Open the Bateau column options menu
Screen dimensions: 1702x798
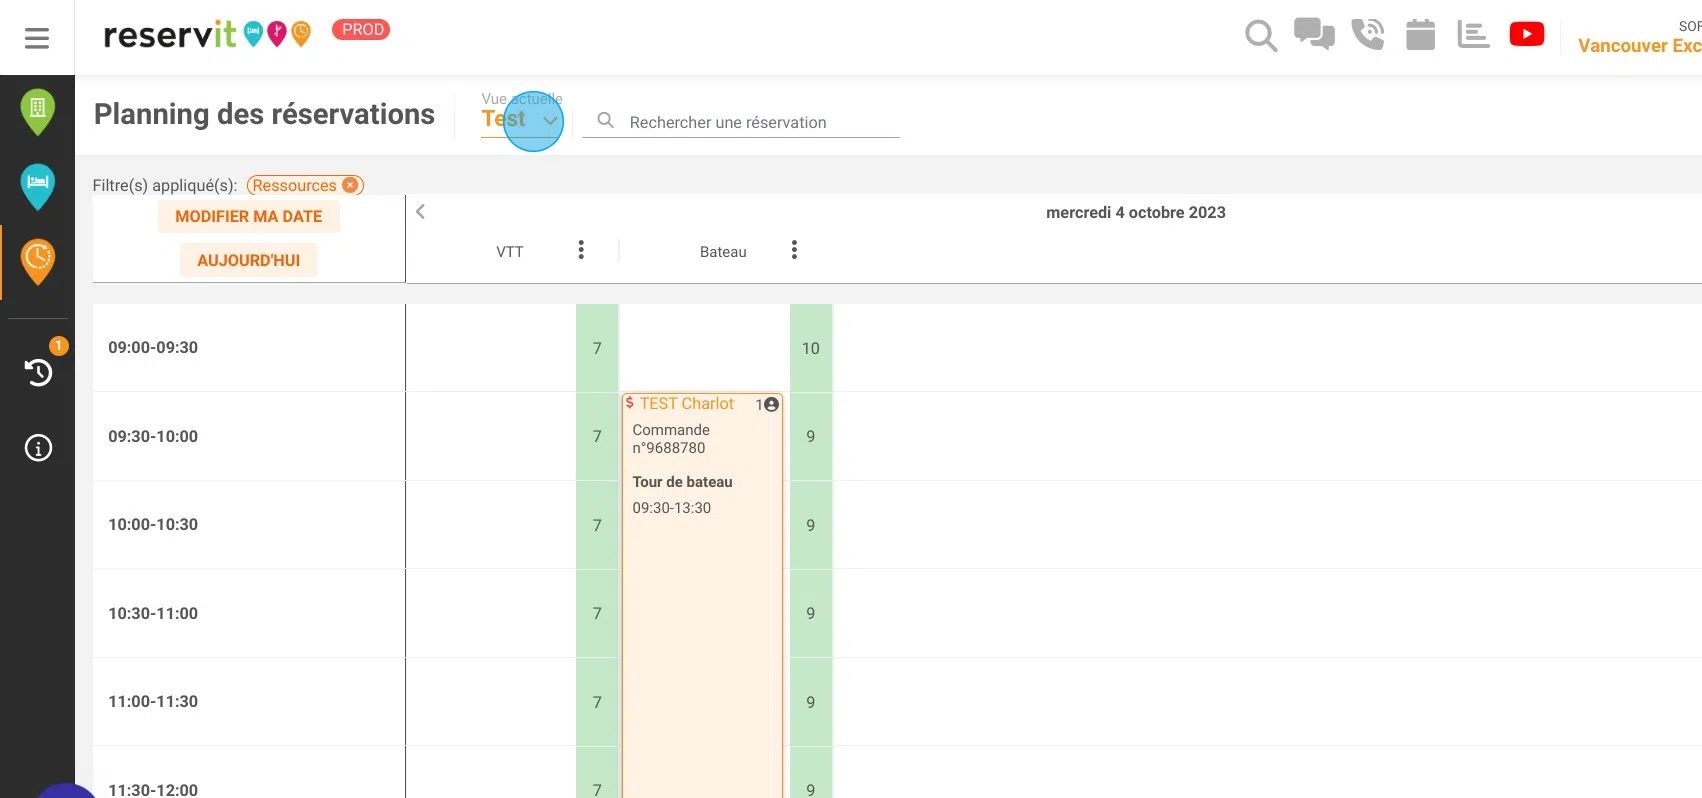click(x=794, y=250)
